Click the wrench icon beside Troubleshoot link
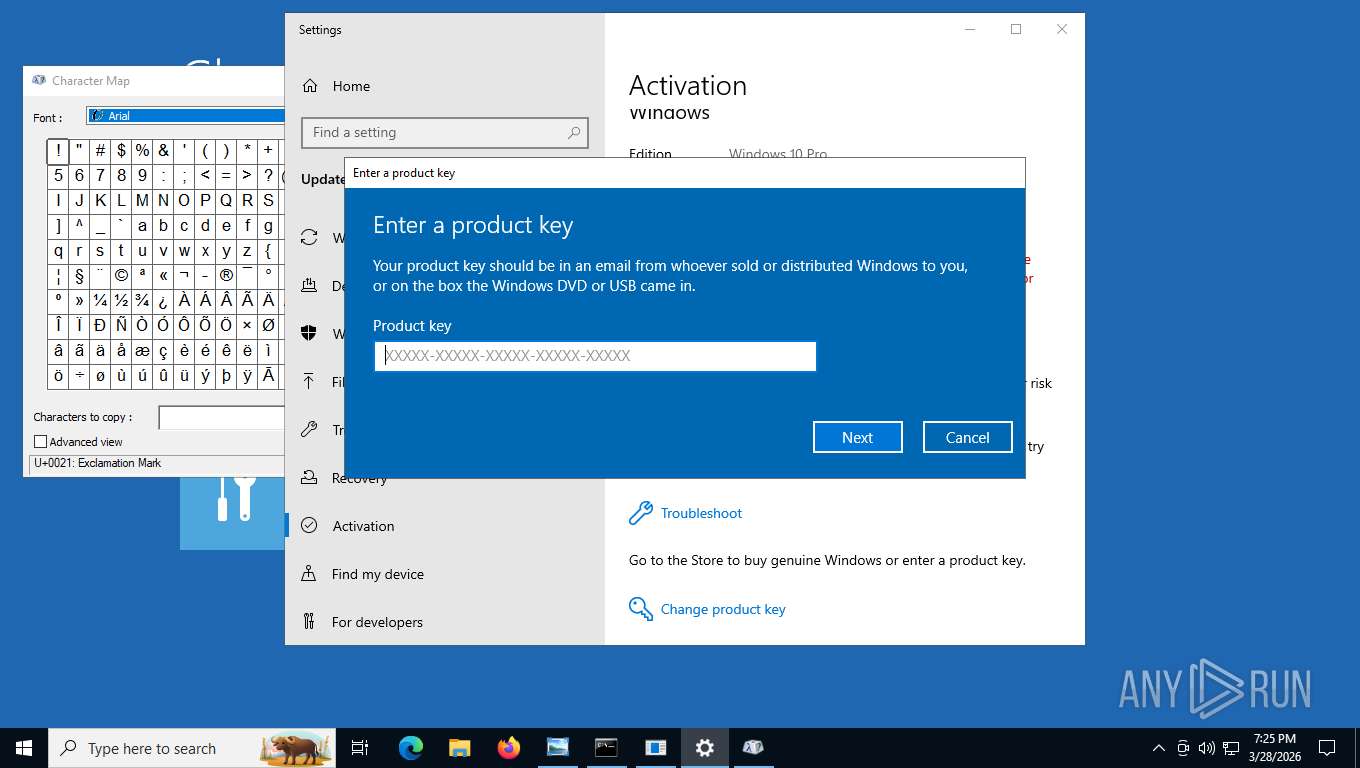1360x768 pixels. pyautogui.click(x=640, y=513)
